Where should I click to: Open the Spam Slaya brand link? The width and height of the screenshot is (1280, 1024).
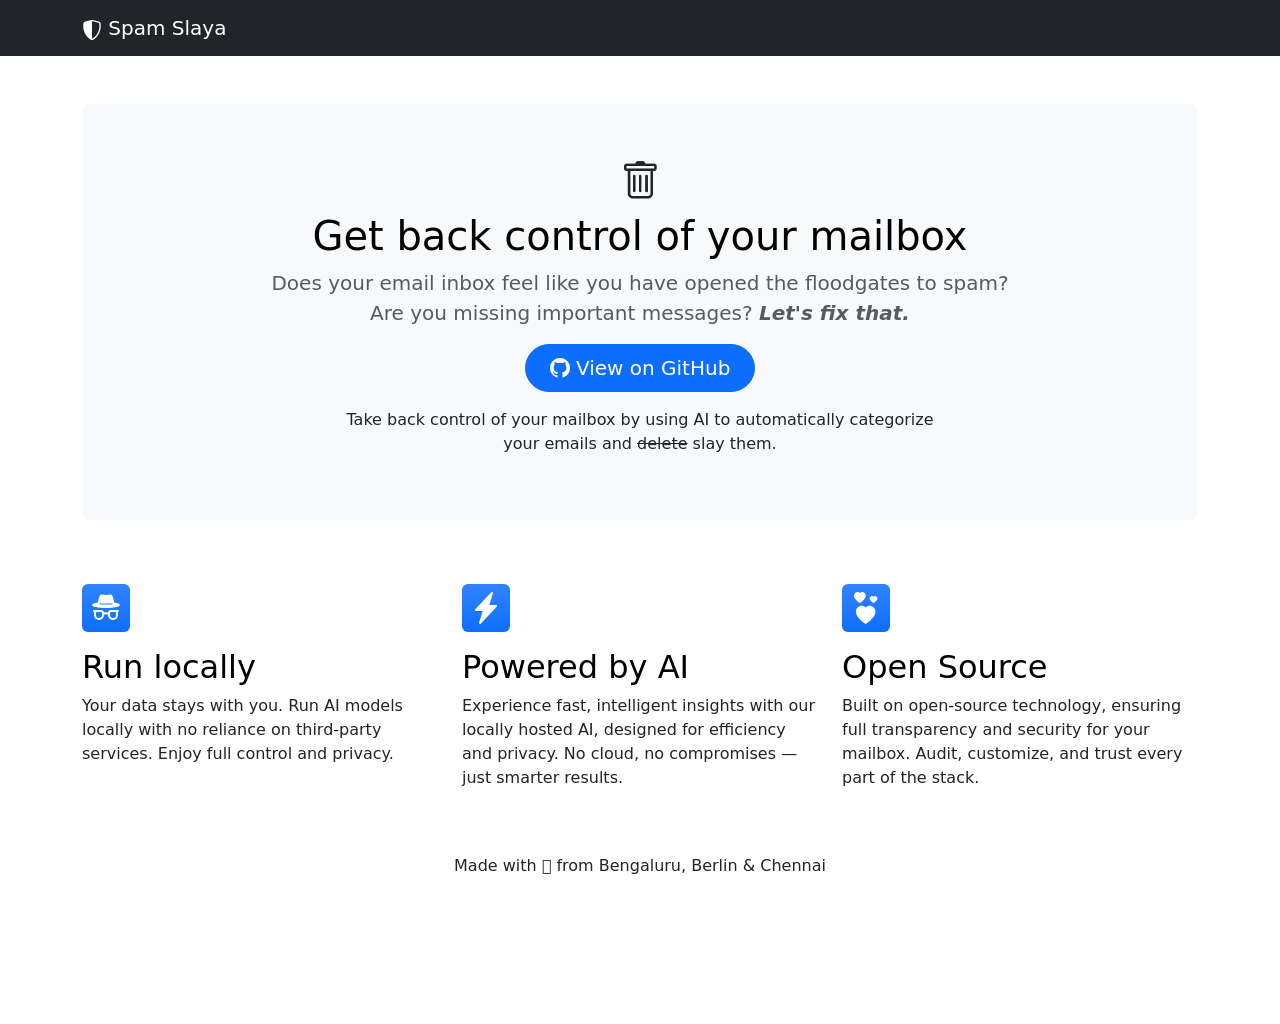[154, 28]
